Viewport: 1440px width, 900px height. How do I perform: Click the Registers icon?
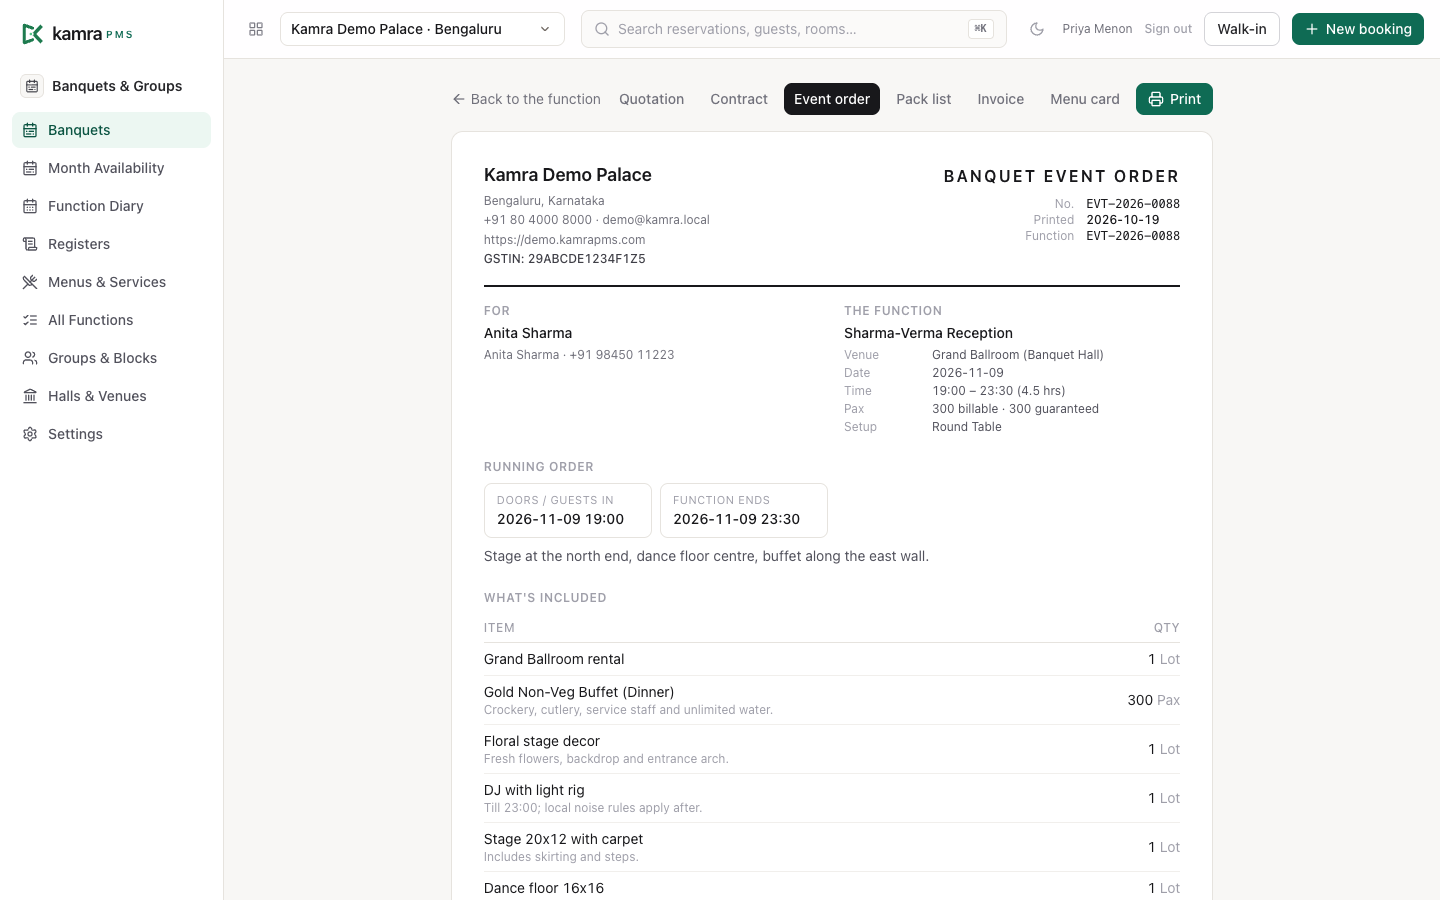(x=30, y=244)
